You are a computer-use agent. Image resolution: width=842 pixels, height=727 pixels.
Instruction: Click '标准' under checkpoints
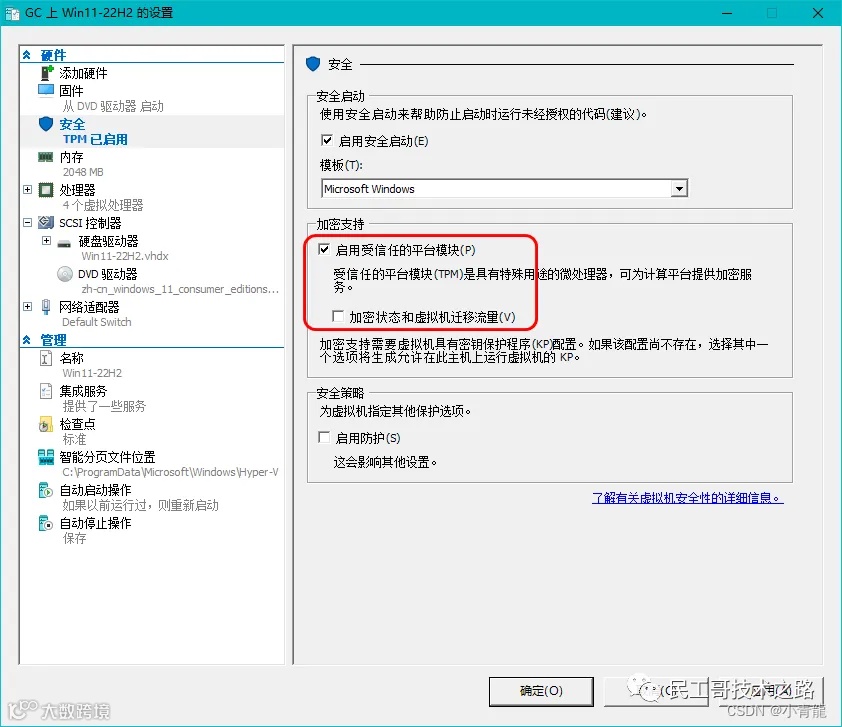pyautogui.click(x=74, y=439)
